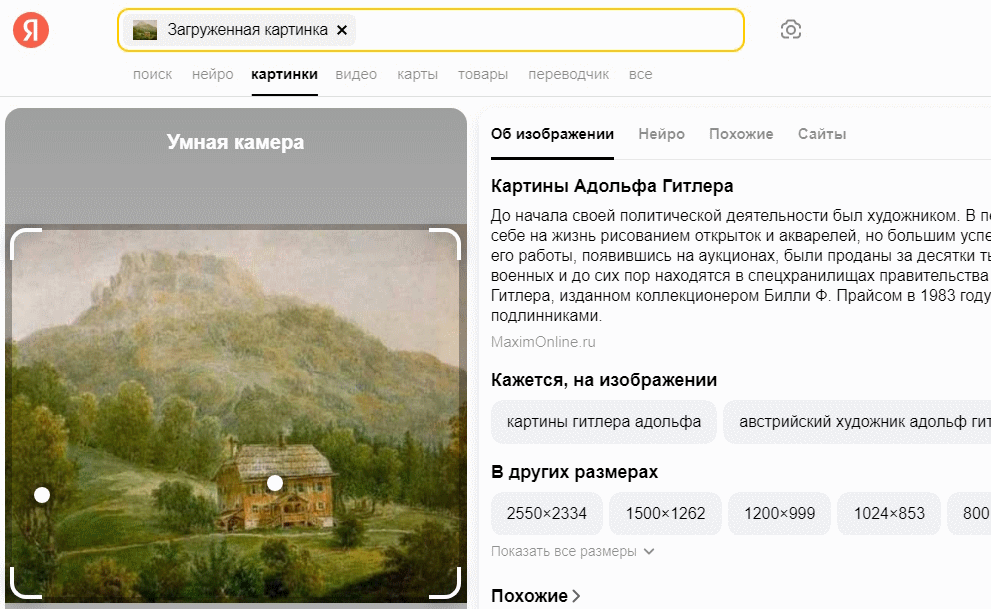
Task: Click the mountain landscape painting
Action: 236,414
